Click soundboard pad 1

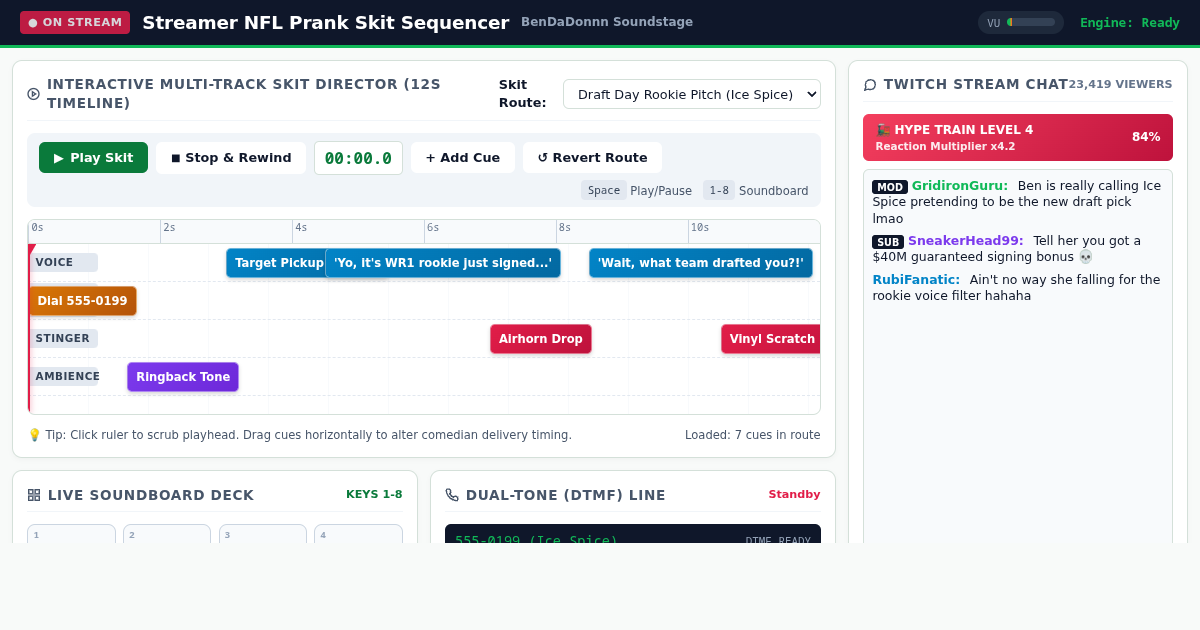click(x=72, y=534)
